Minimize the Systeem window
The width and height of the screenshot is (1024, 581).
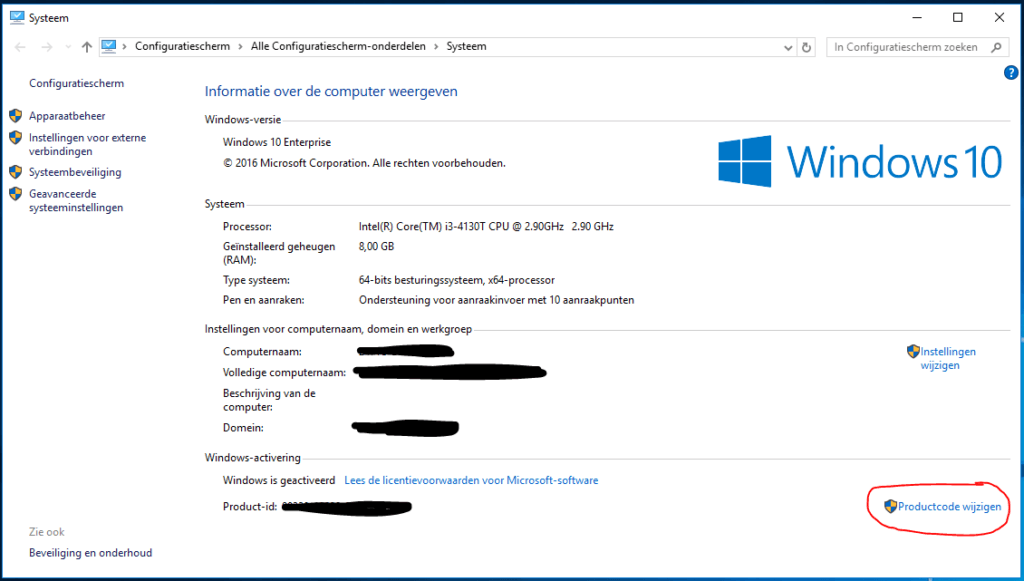pos(917,18)
